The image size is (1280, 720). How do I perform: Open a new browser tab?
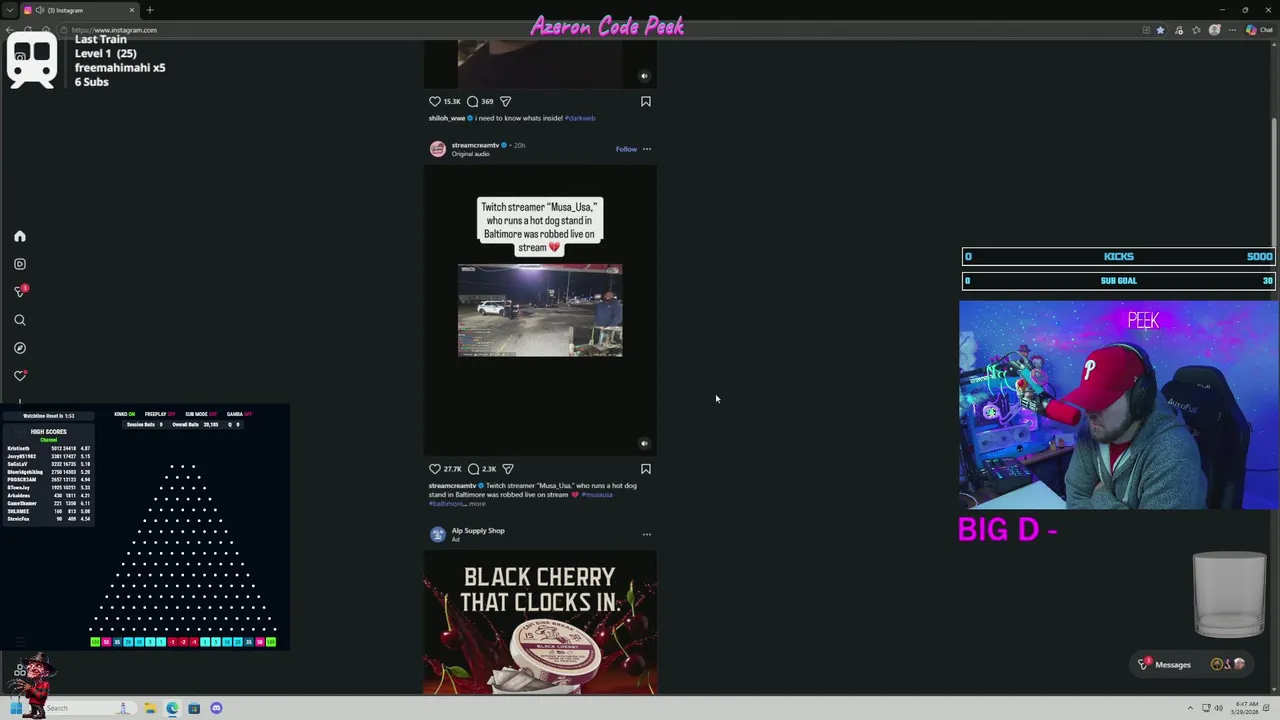[x=150, y=10]
